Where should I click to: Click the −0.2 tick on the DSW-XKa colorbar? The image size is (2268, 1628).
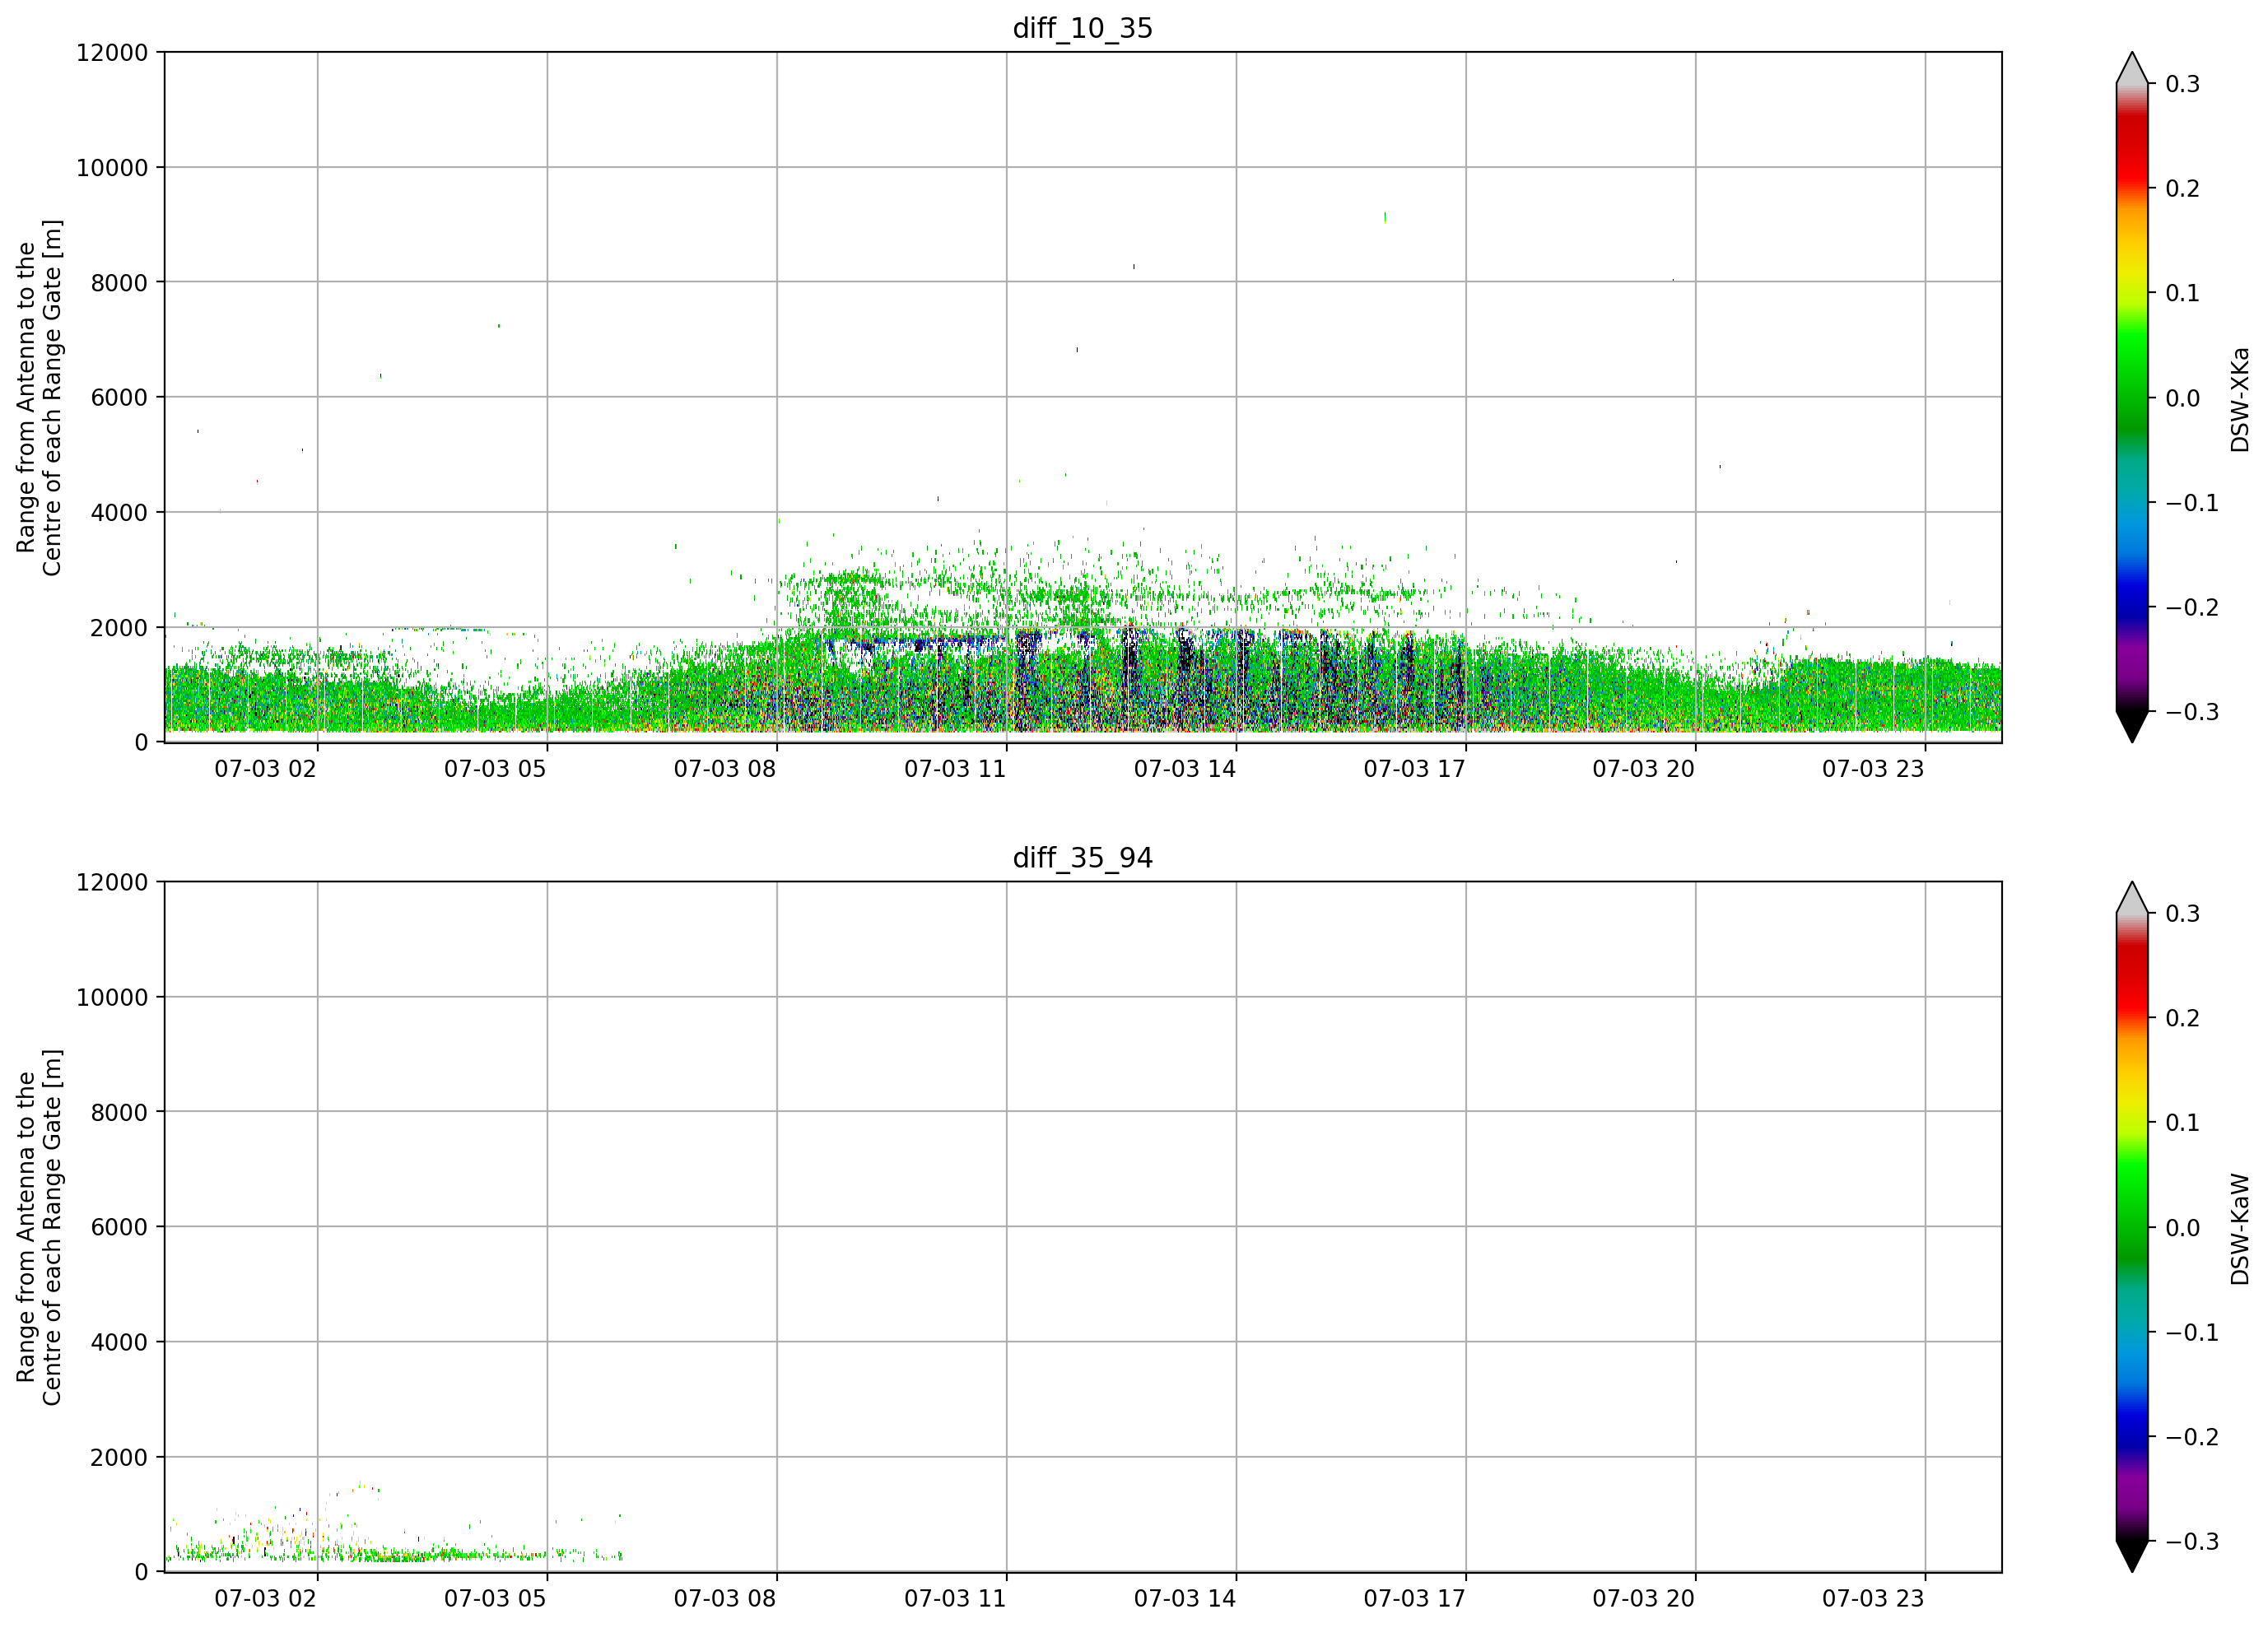click(x=2192, y=607)
